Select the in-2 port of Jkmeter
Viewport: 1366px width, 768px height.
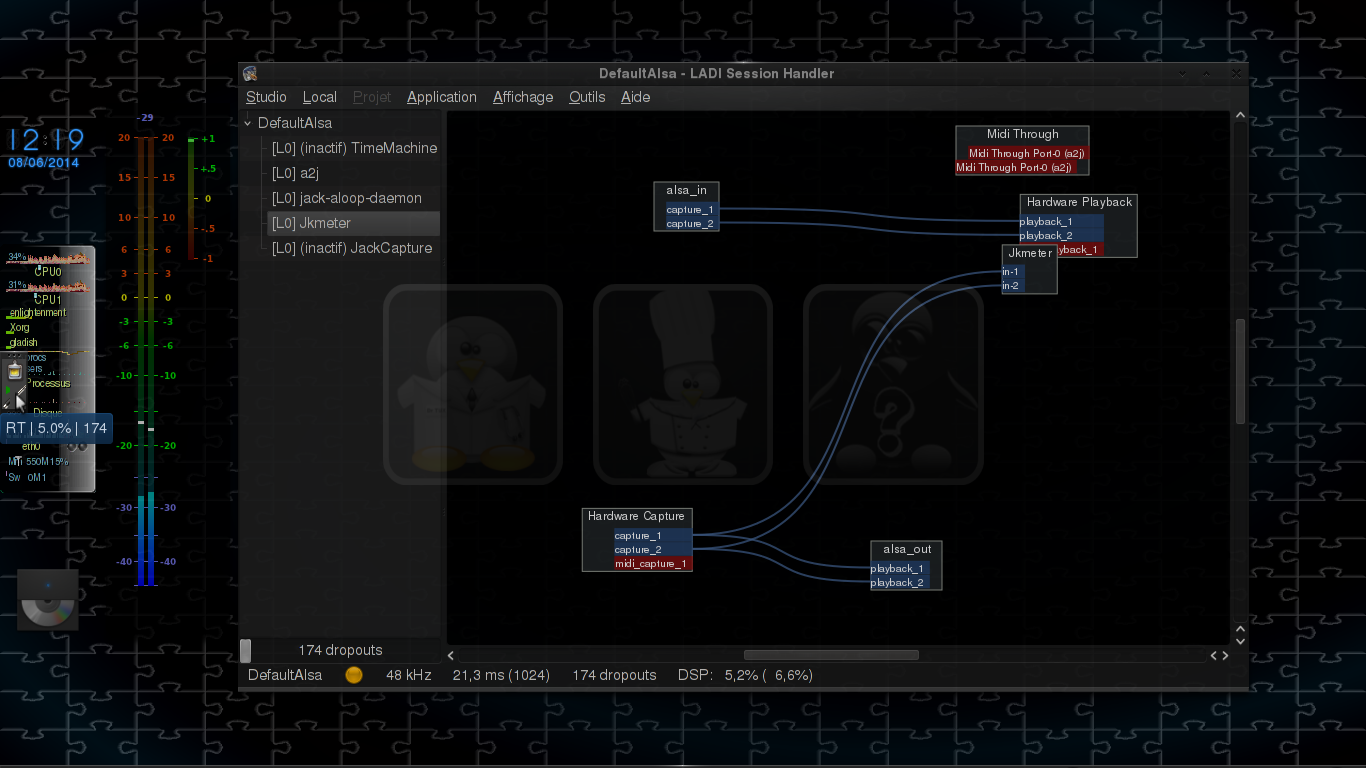(1013, 286)
